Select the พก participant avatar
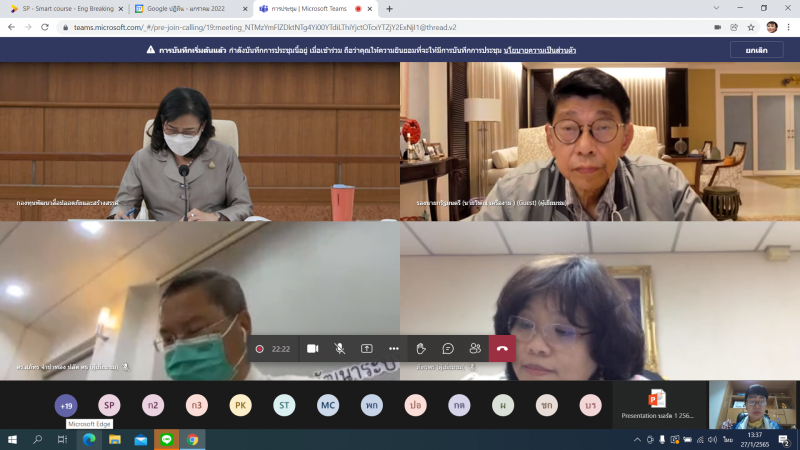This screenshot has width=800, height=450. [x=371, y=406]
